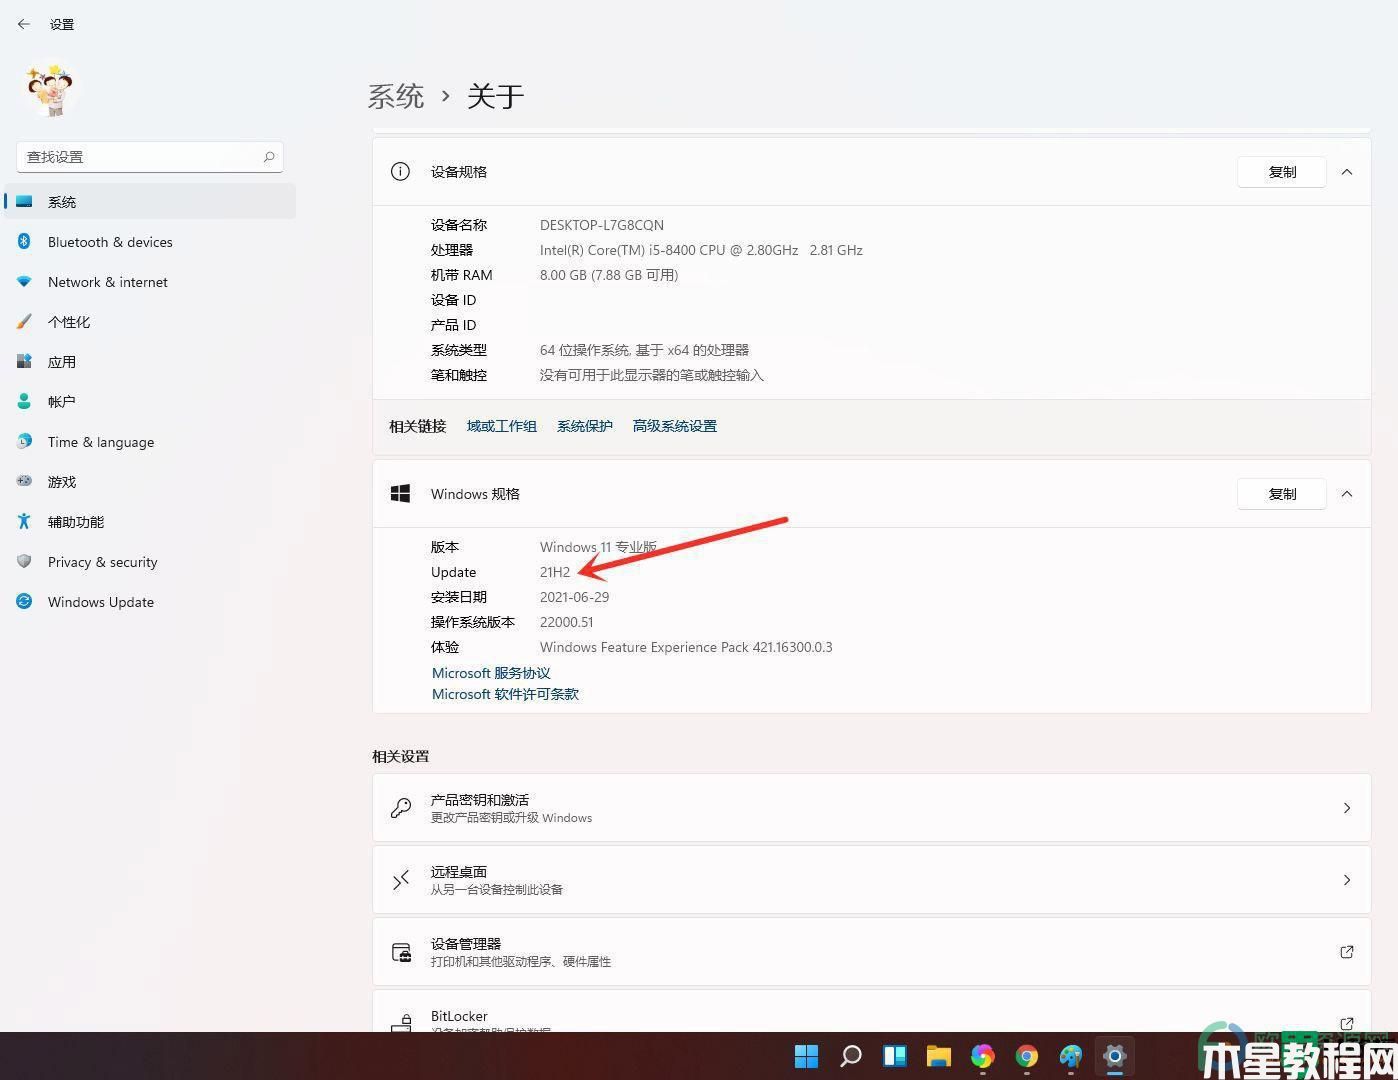This screenshot has height=1080, width=1398.
Task: Open Widgets from the taskbar
Action: coord(895,1056)
